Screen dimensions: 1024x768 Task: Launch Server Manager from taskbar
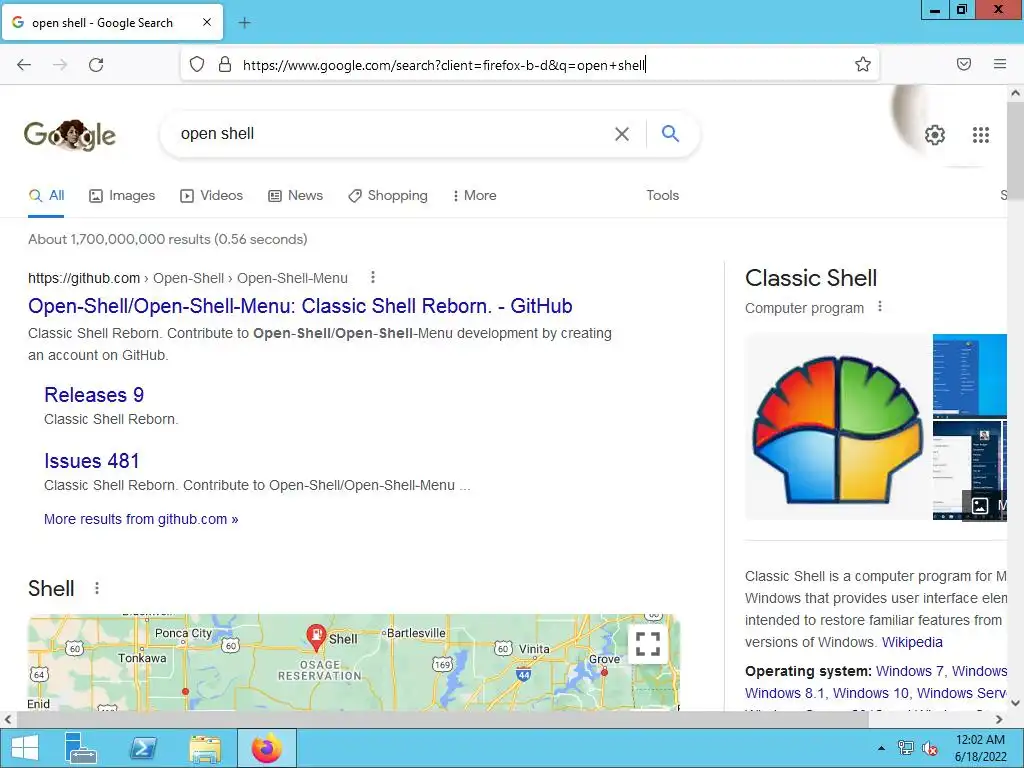[x=81, y=748]
